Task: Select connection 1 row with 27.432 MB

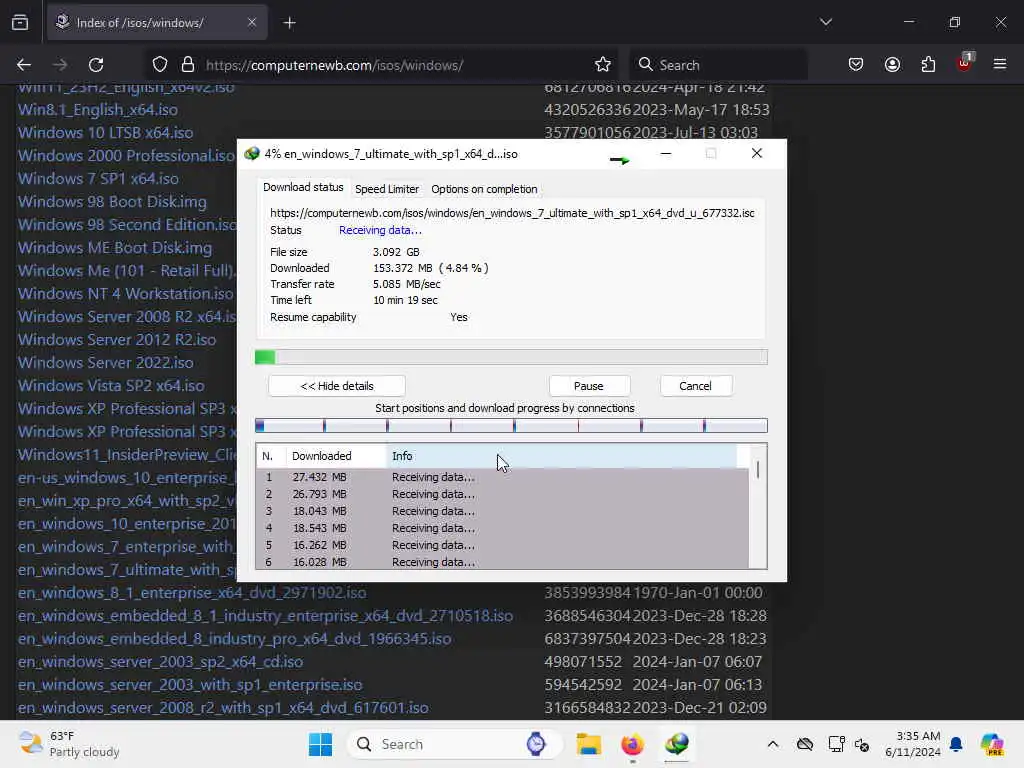Action: [502, 477]
